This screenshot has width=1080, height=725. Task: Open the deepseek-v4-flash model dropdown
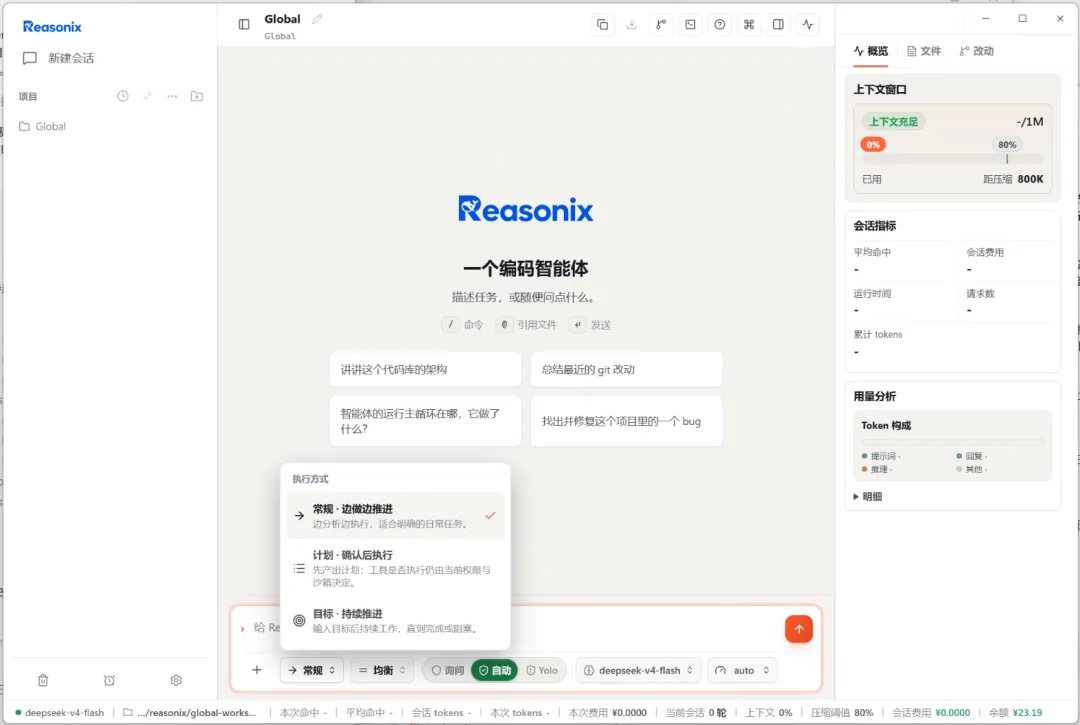click(x=638, y=670)
